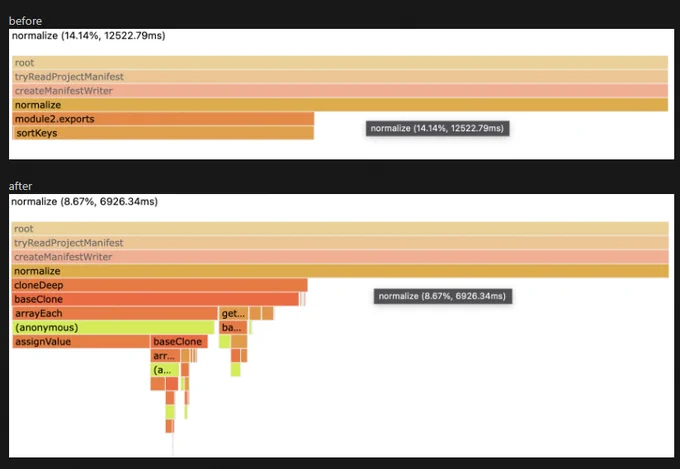The width and height of the screenshot is (680, 469).
Task: Click the wide green (anonymous) frame
Action: click(113, 328)
